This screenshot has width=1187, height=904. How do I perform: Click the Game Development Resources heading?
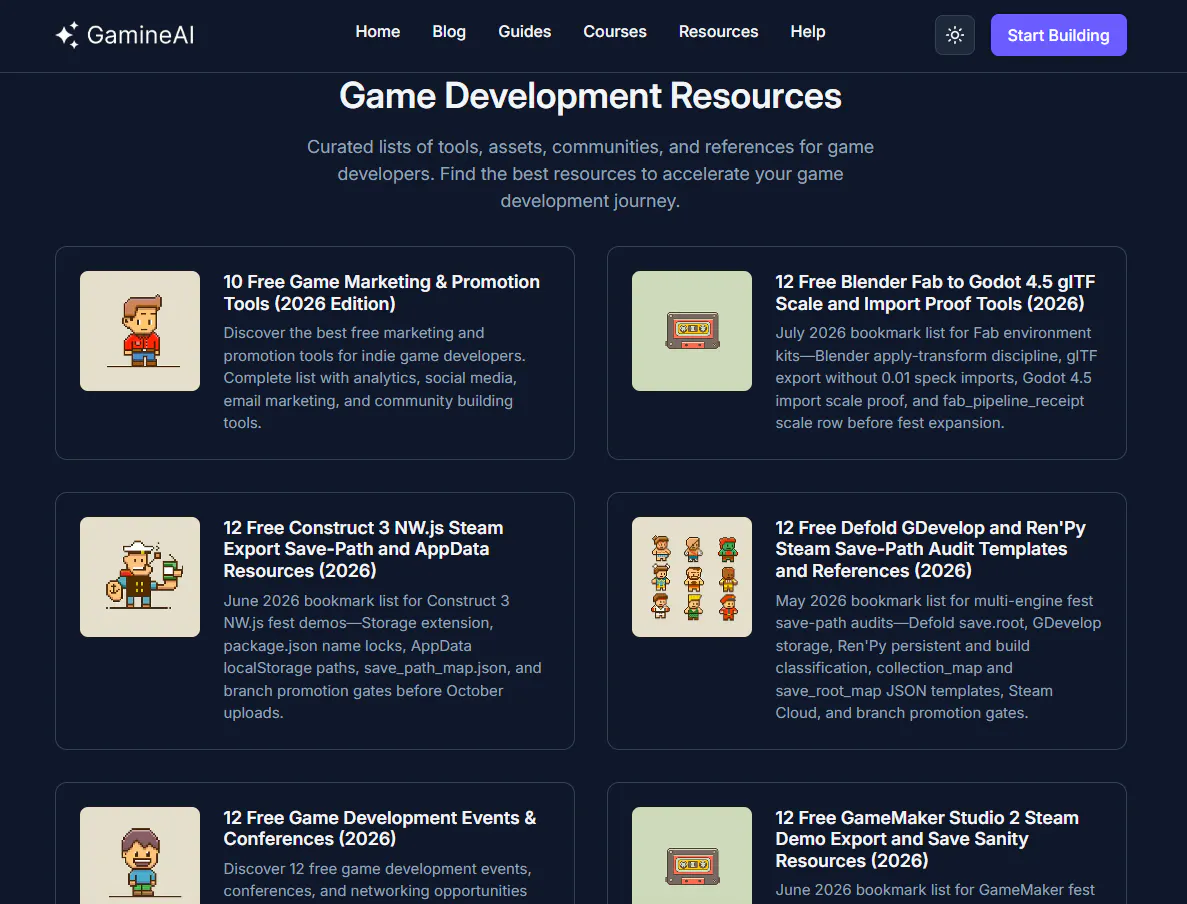590,96
